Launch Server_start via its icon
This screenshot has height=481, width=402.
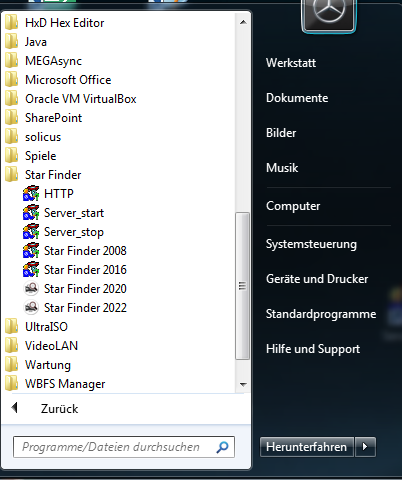[x=31, y=213]
